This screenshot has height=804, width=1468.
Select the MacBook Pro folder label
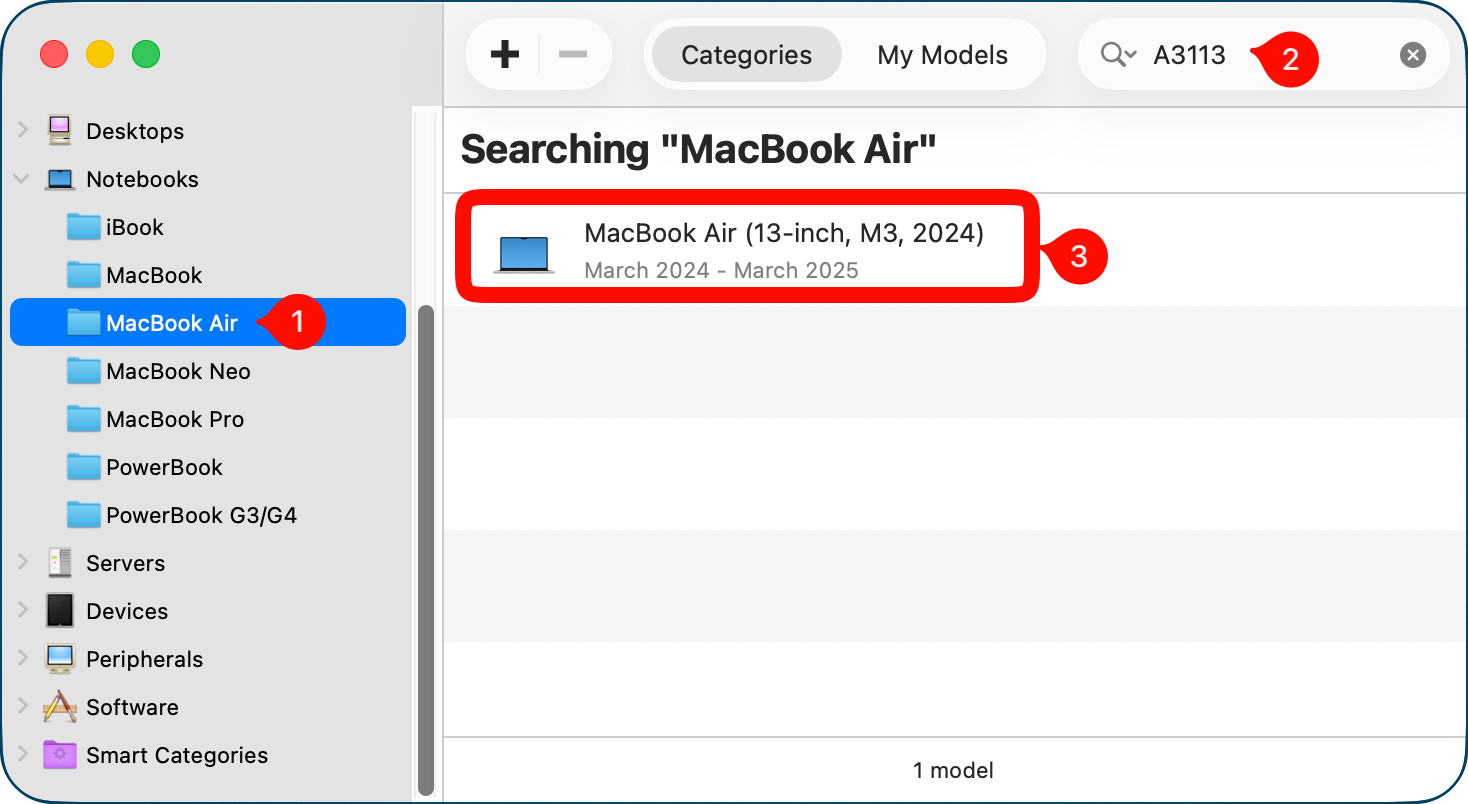[175, 419]
